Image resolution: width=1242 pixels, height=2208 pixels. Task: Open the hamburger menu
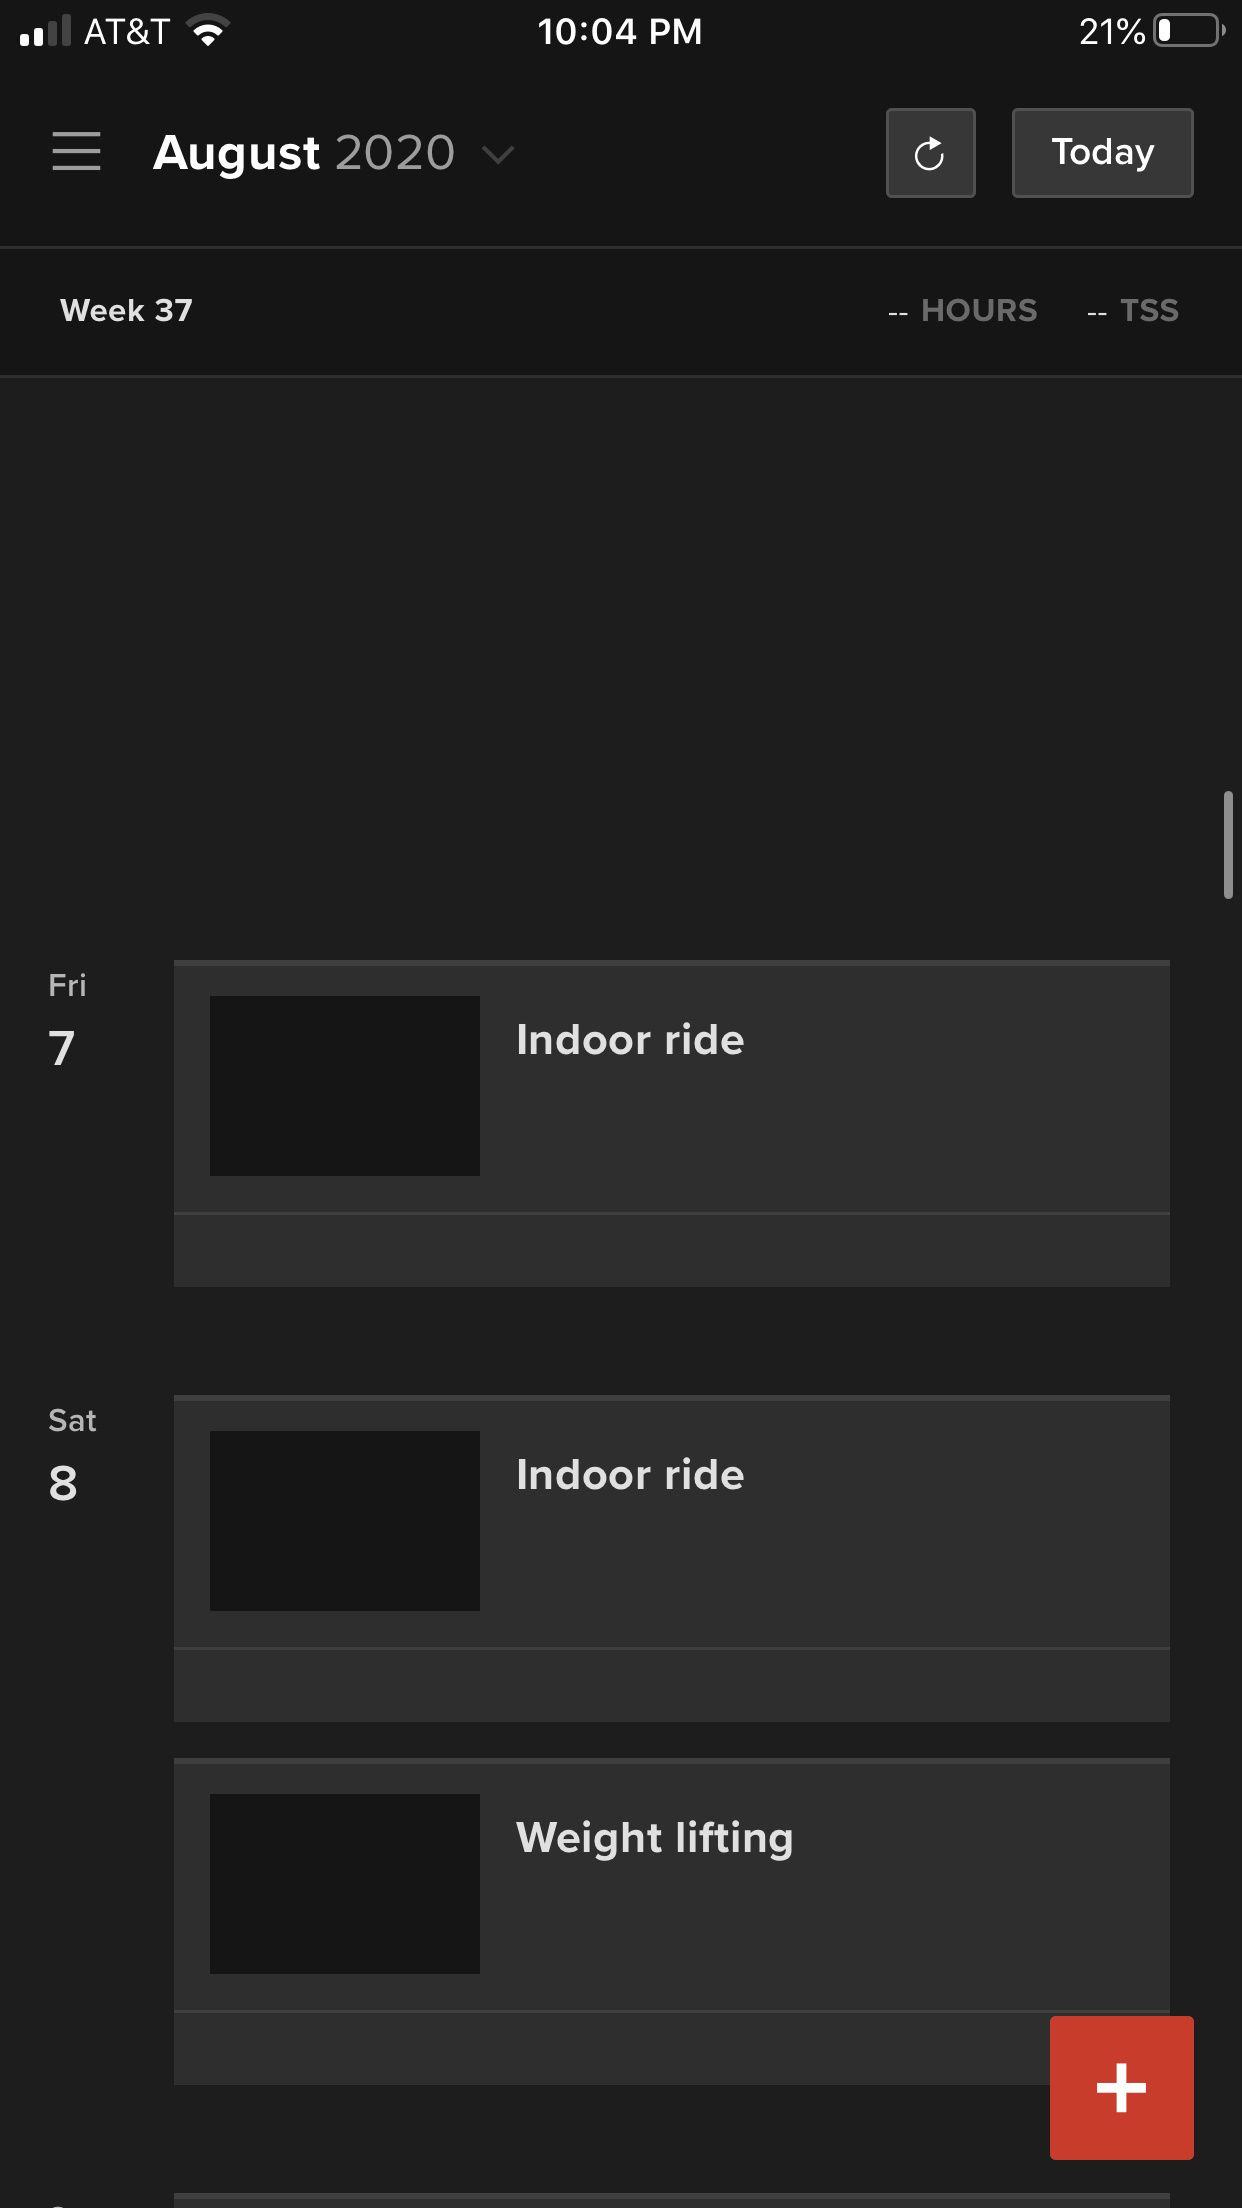[x=76, y=152]
